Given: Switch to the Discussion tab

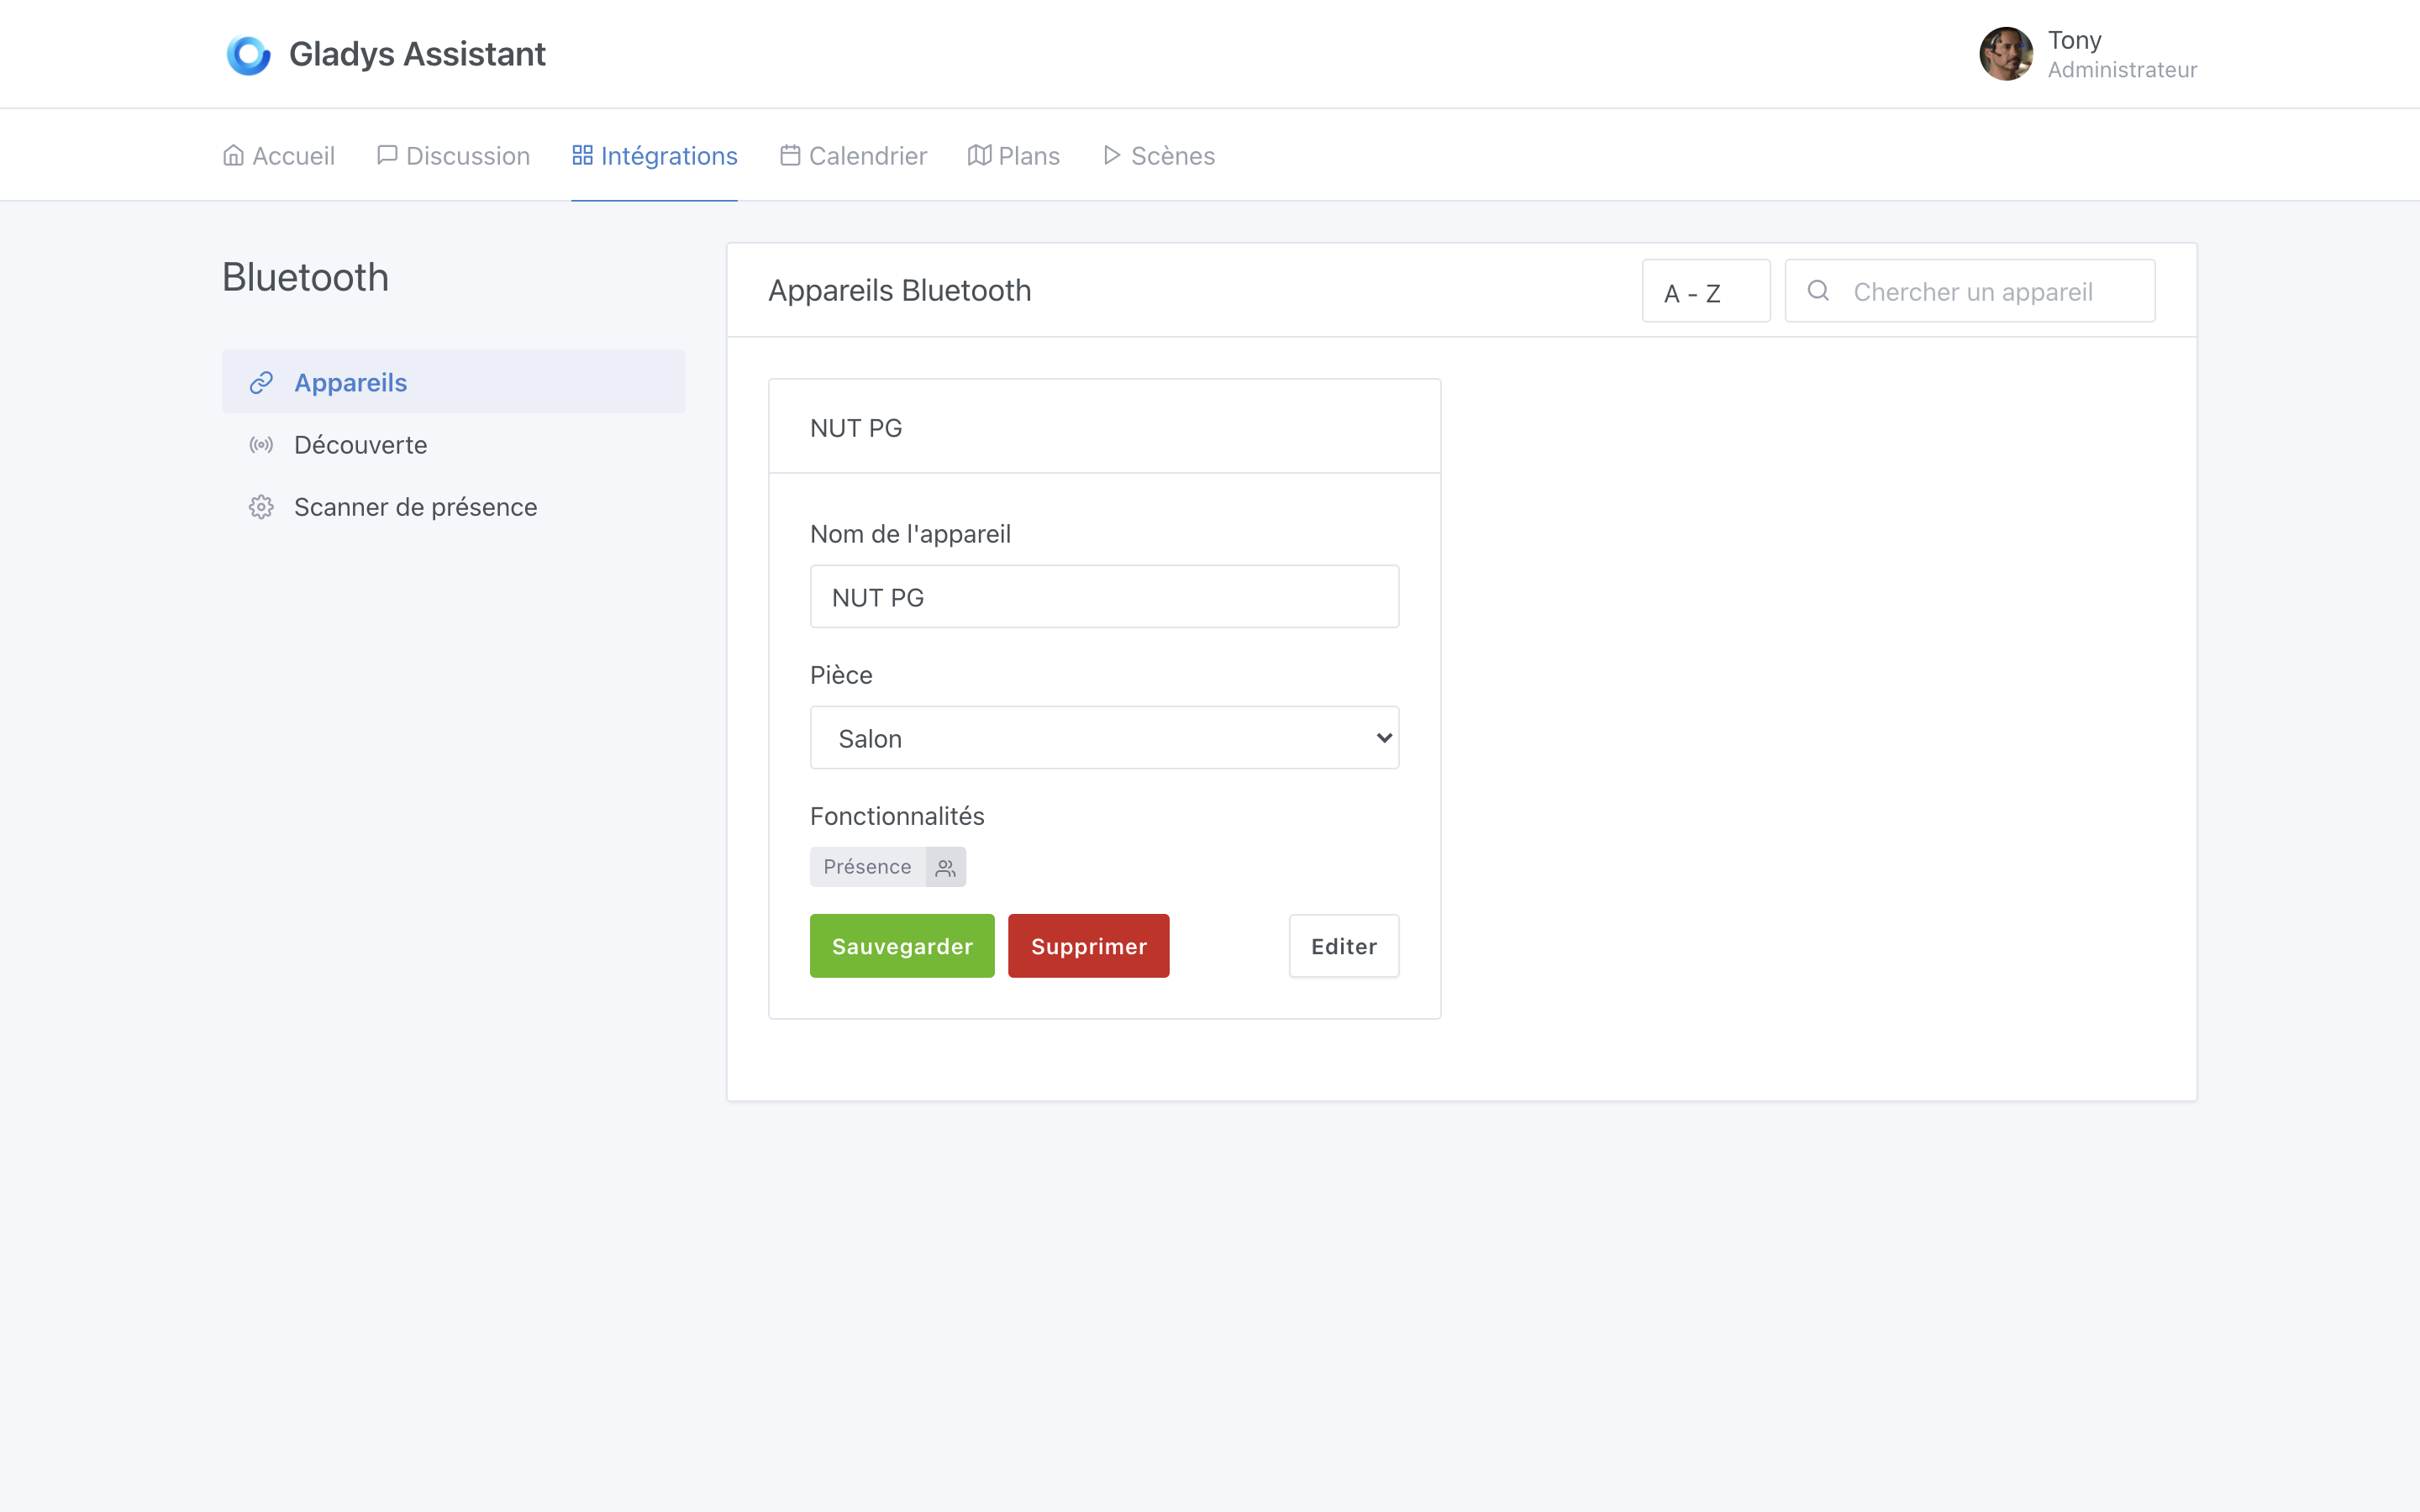Looking at the screenshot, I should (467, 155).
